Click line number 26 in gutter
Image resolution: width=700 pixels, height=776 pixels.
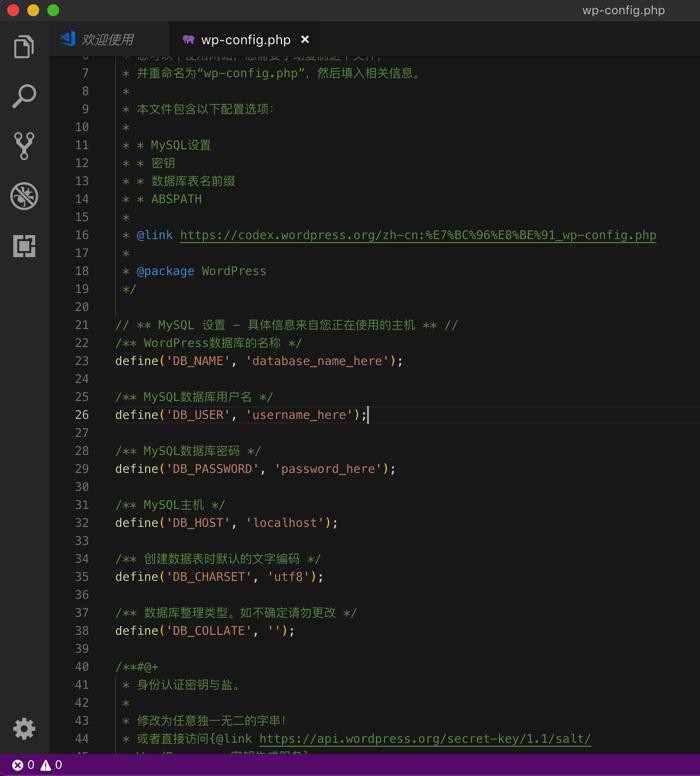tap(82, 415)
